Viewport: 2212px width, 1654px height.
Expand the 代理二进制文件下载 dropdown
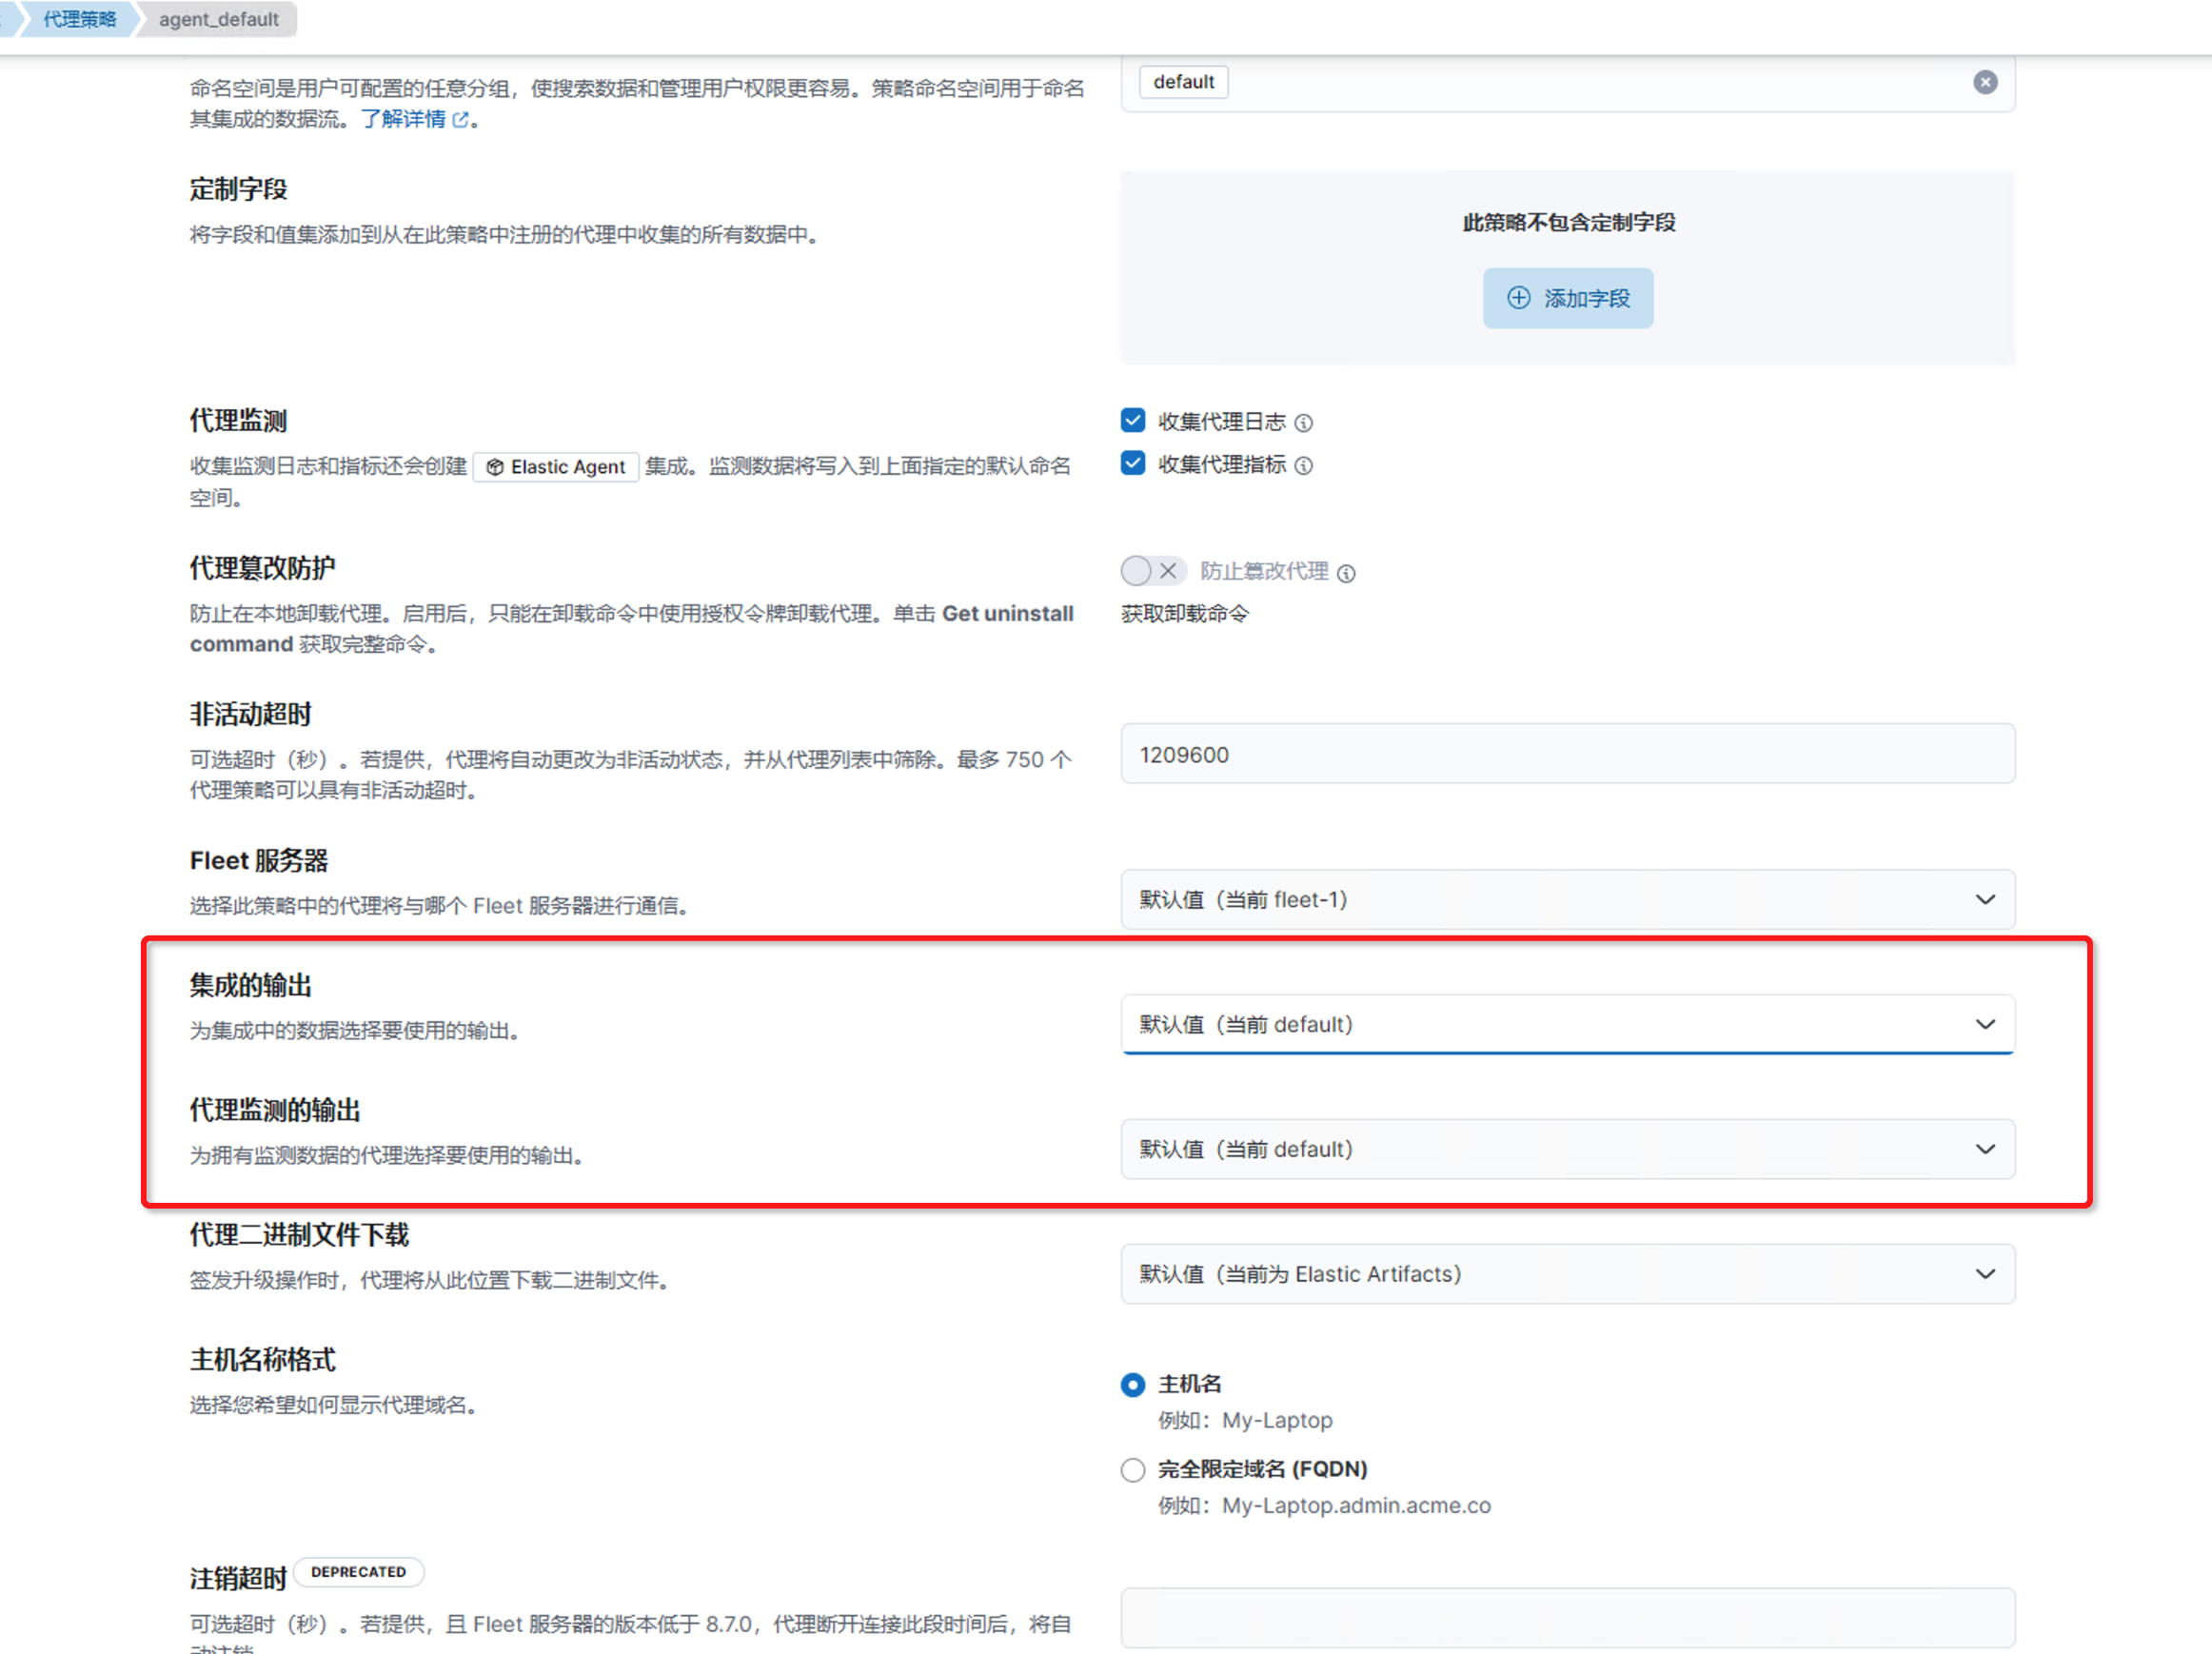[x=1566, y=1275]
